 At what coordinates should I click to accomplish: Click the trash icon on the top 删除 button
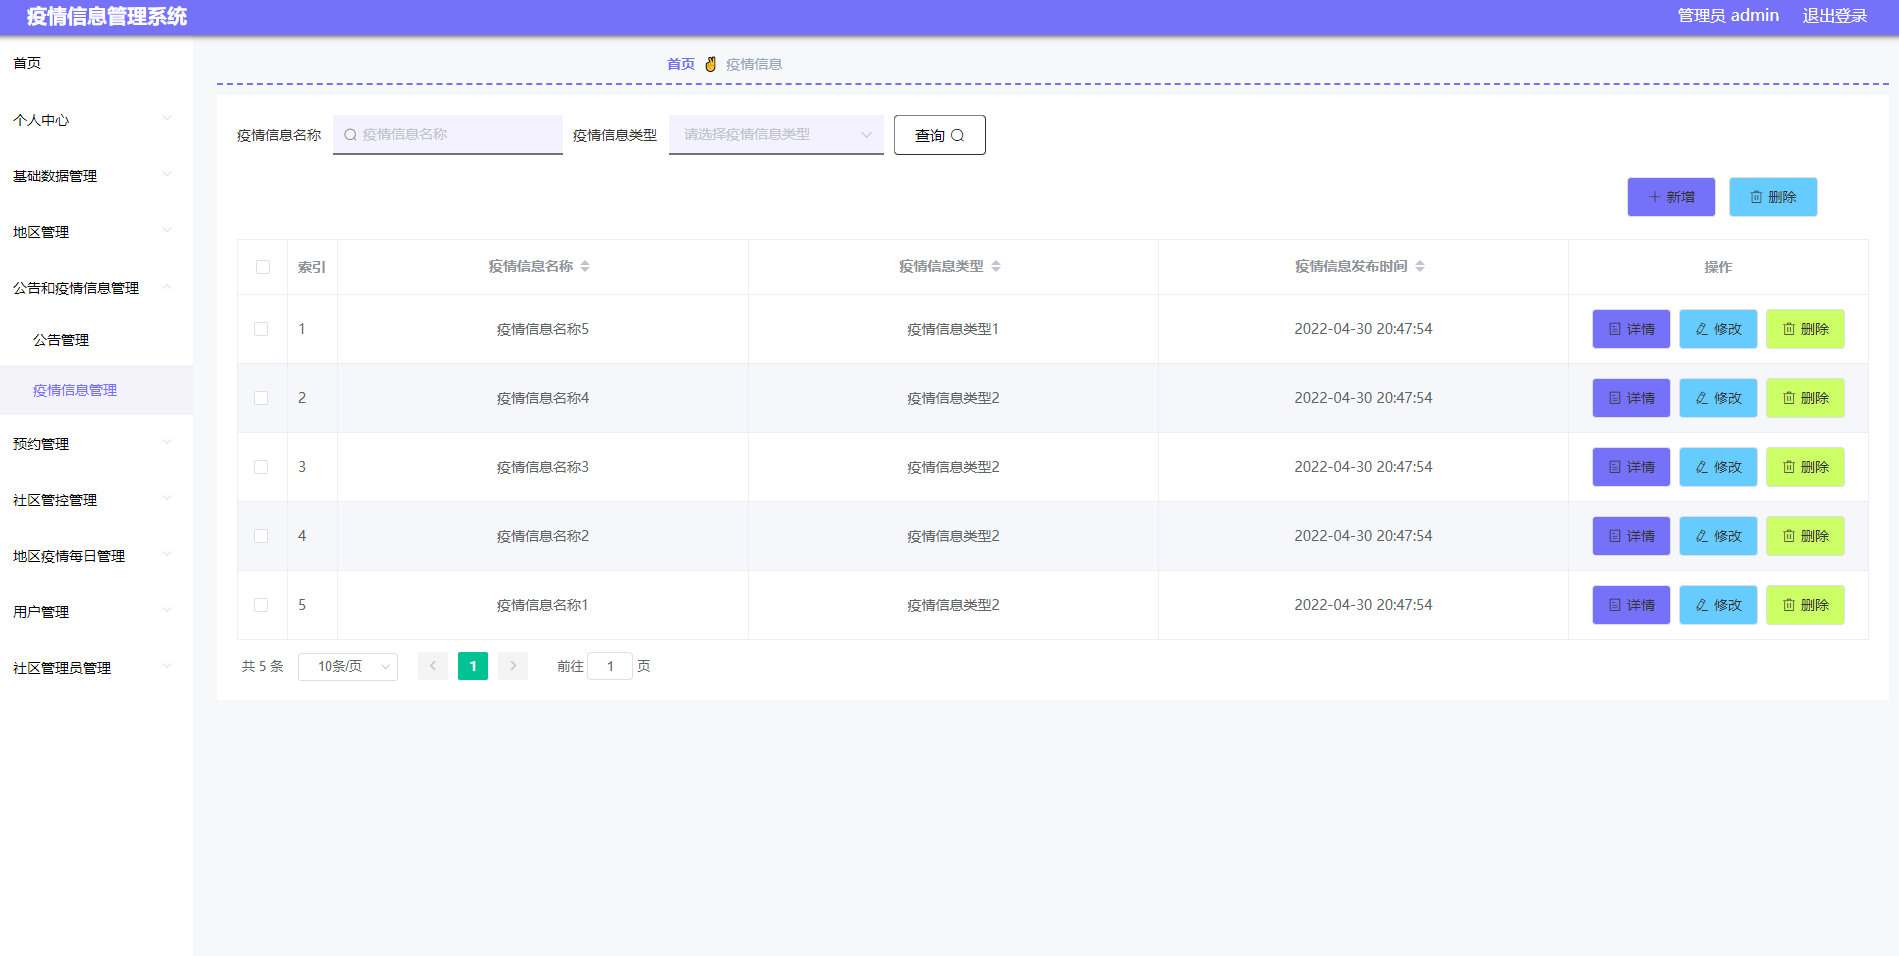tap(1757, 197)
